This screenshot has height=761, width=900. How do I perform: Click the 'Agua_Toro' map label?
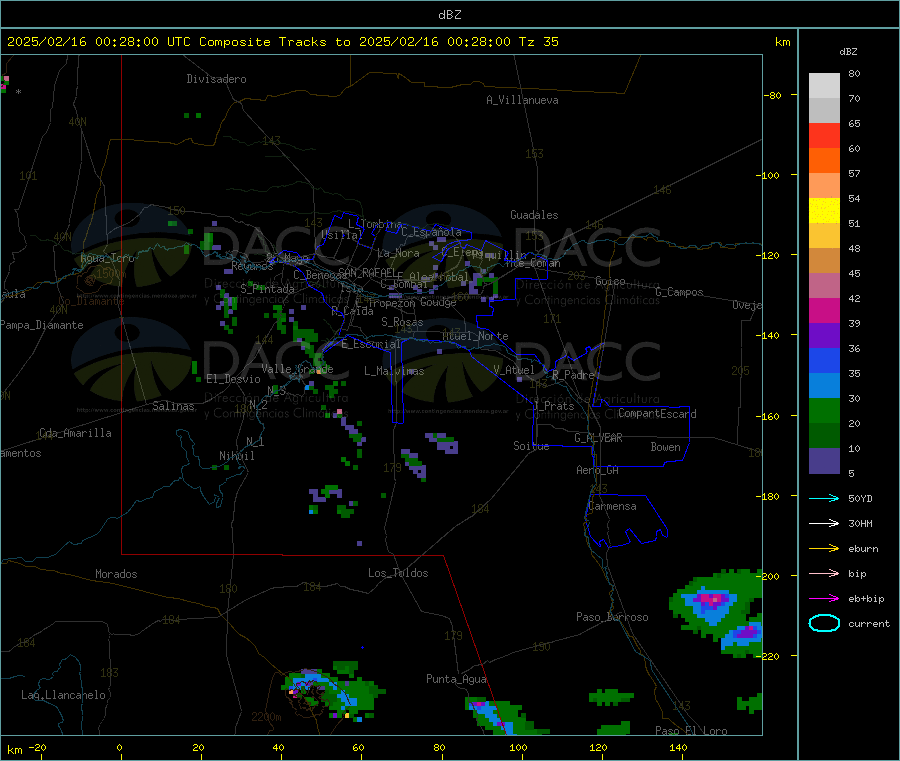(x=107, y=258)
